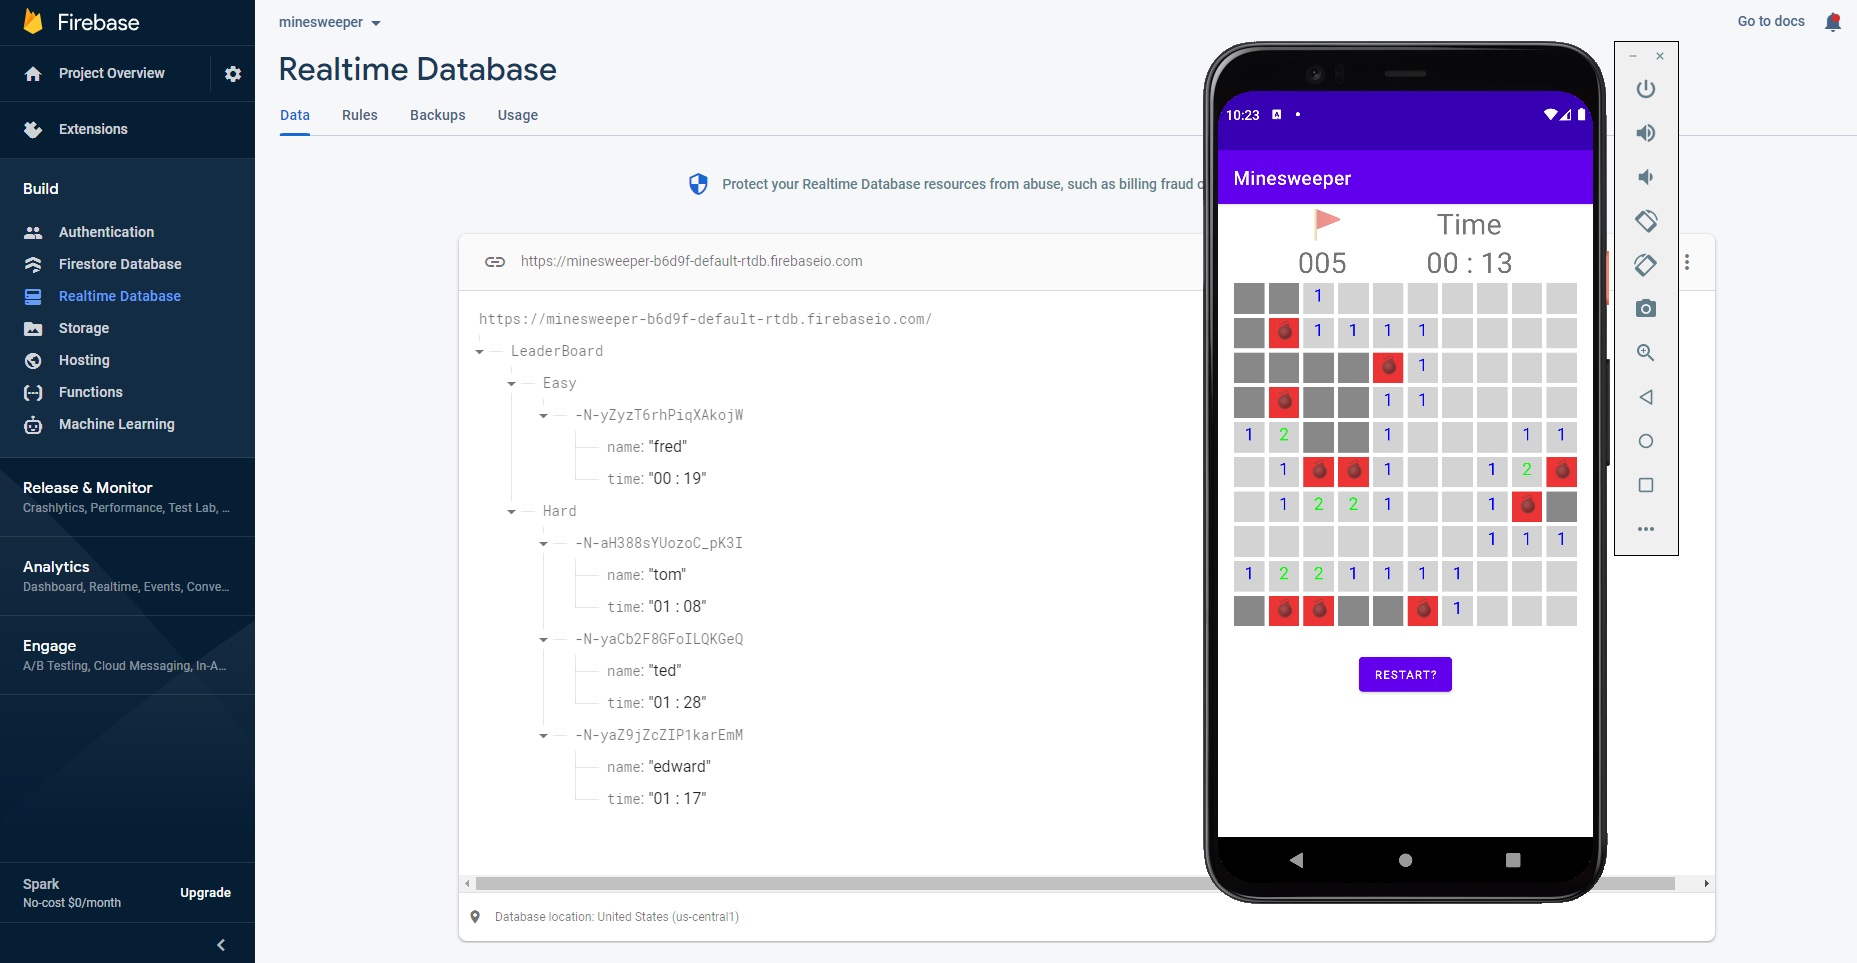Viewport: 1857px width, 963px height.
Task: Open database overflow three-dot menu
Action: point(1687,262)
